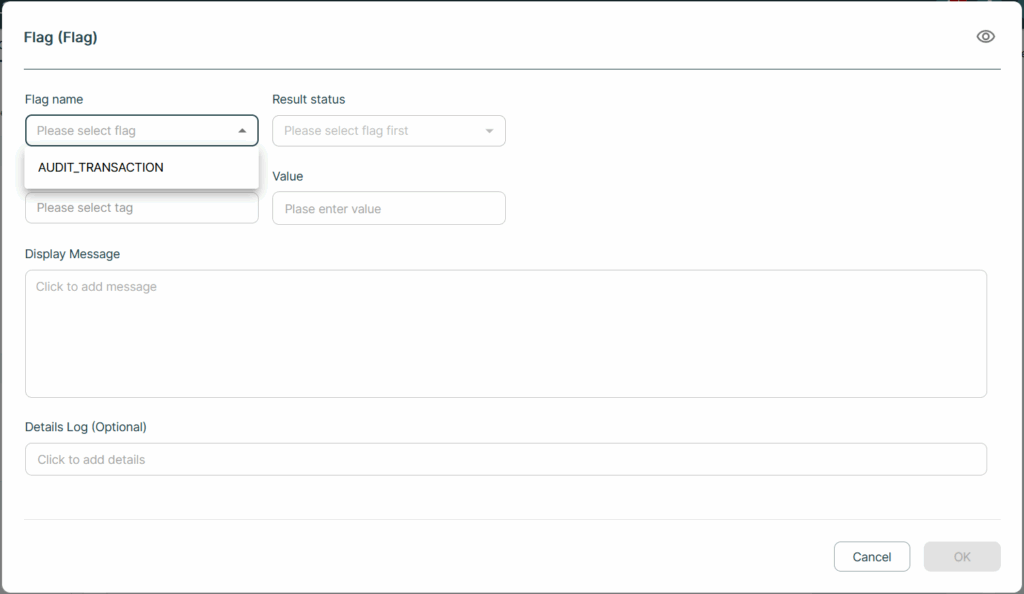This screenshot has height=594, width=1024.
Task: Confirm the dialog with the OK button
Action: click(x=962, y=557)
